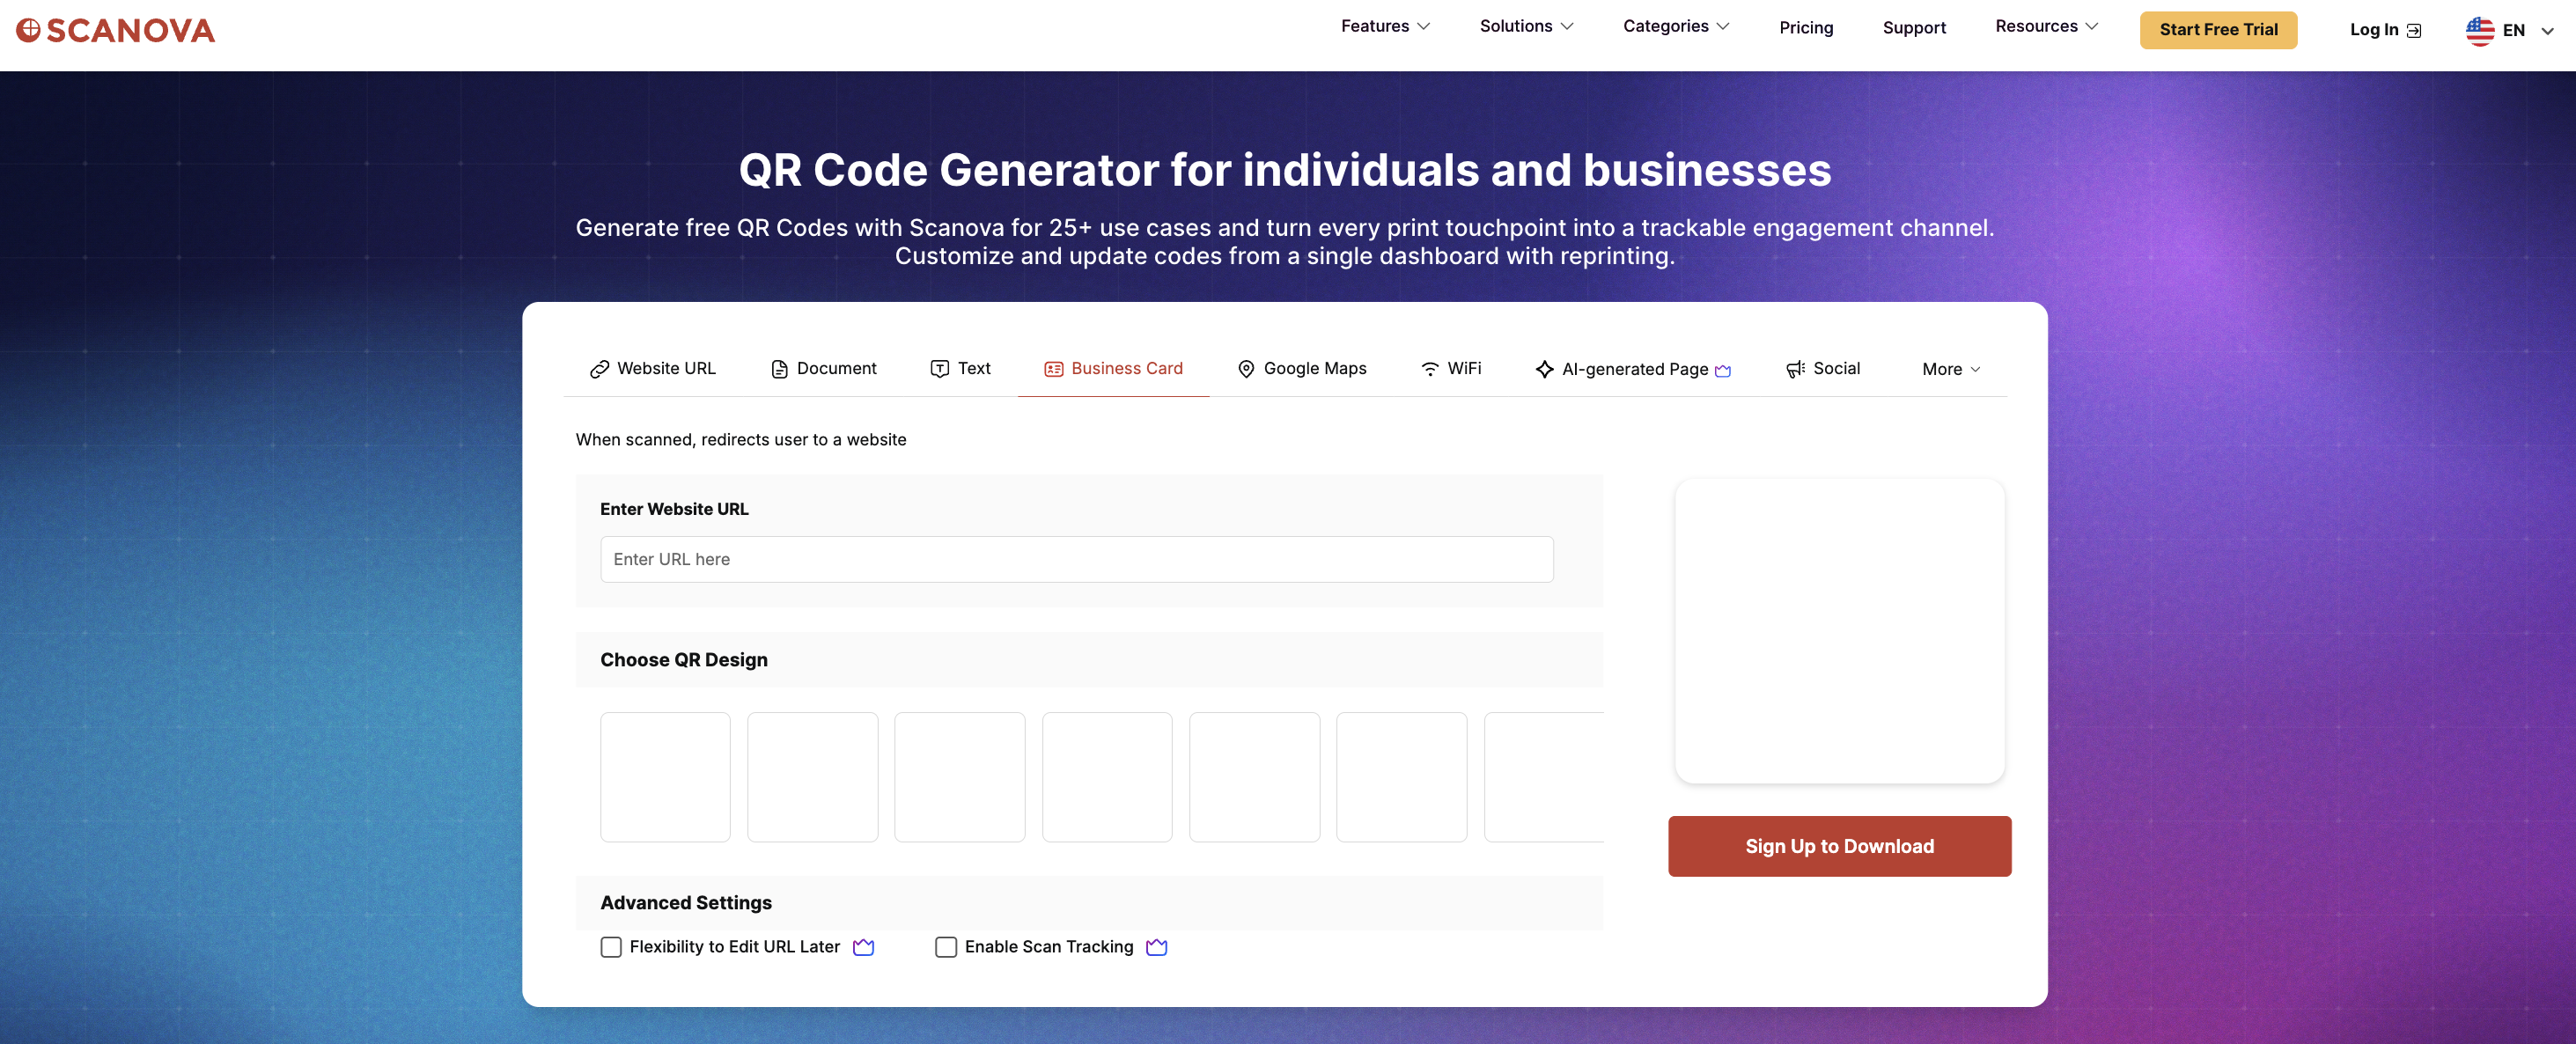
Task: Expand the Categories dropdown
Action: tap(1676, 26)
